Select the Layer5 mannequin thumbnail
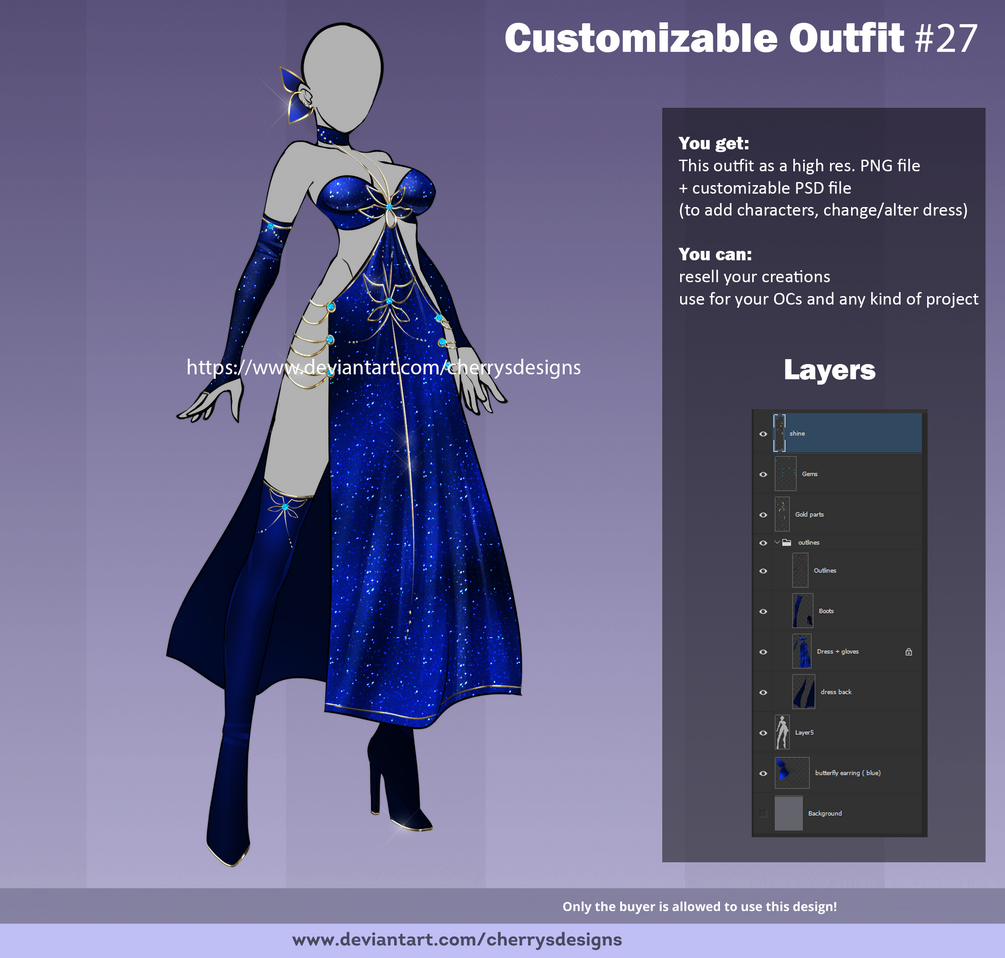The image size is (1005, 958). [x=782, y=732]
